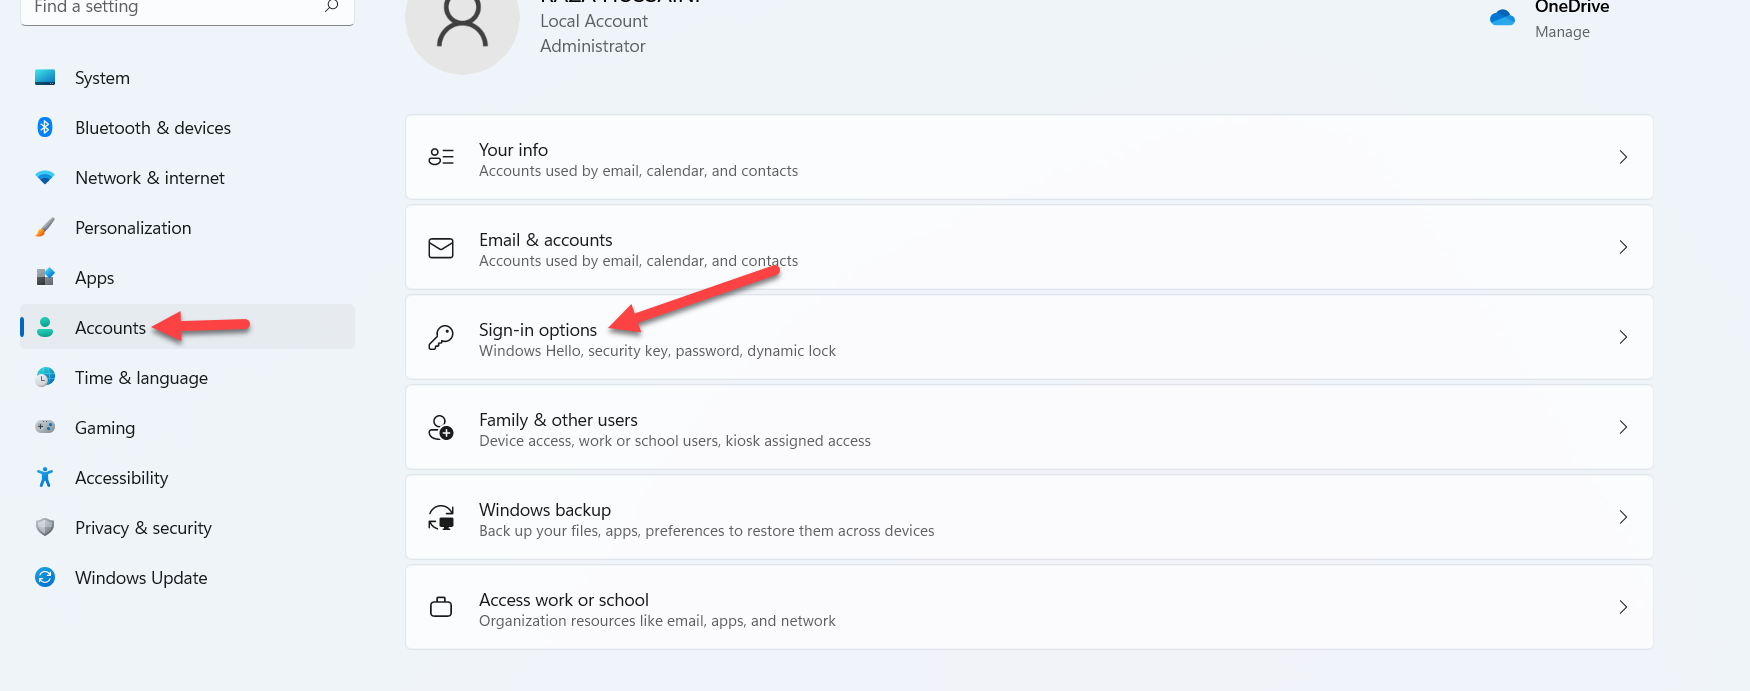Click Manage under OneDrive

click(1562, 32)
